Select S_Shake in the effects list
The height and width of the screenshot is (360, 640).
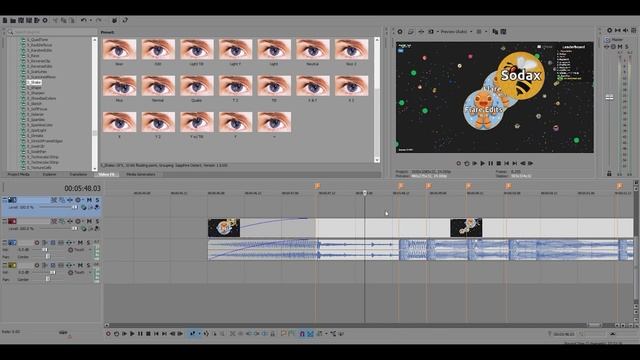click(35, 82)
